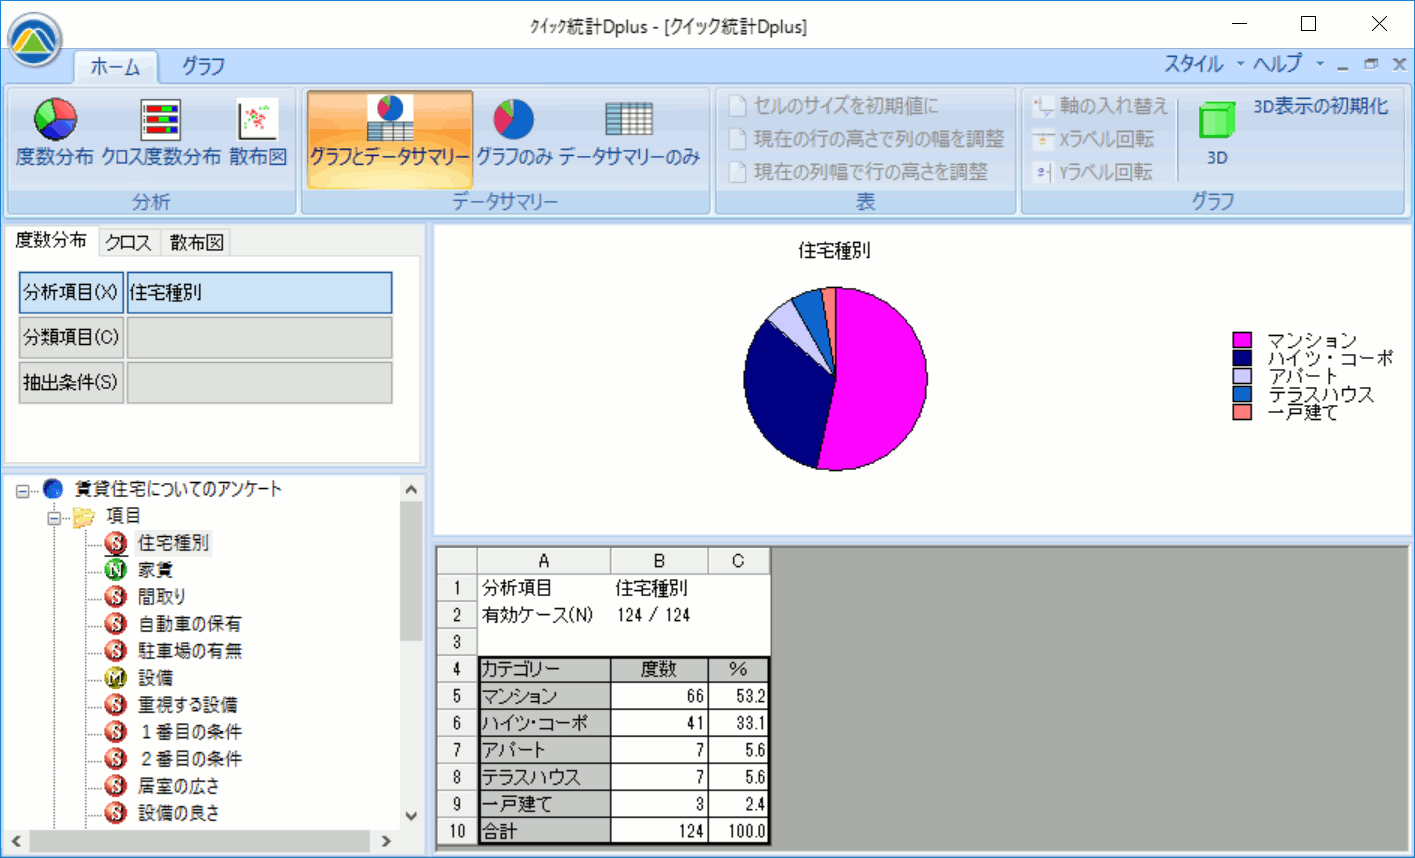Viewport: 1415px width, 858px height.
Task: Click the tree scroll down arrow
Action: click(x=411, y=816)
